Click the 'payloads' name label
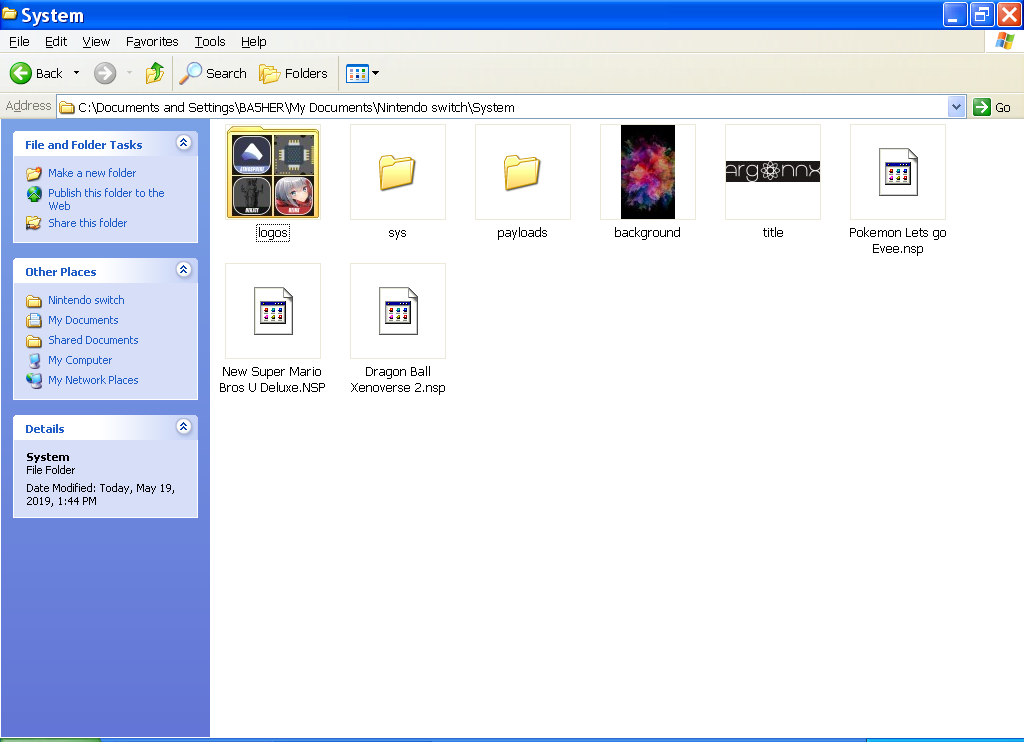Viewport: 1024px width, 742px height. 522,233
